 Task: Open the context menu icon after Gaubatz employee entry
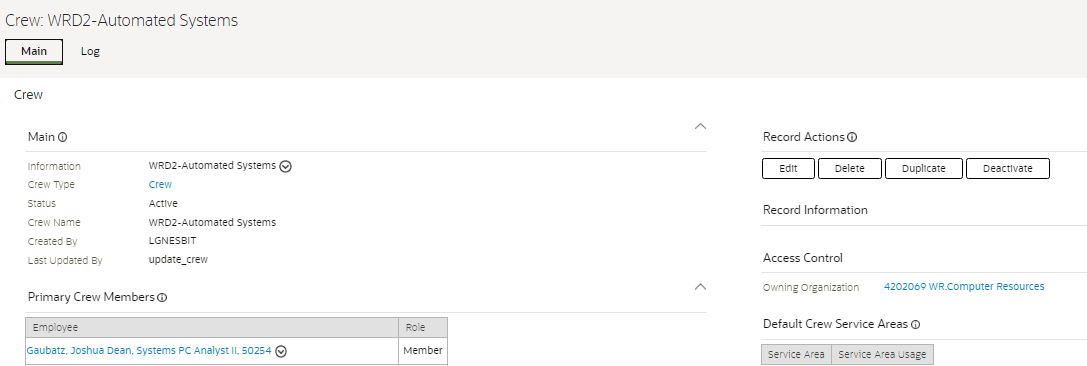(x=281, y=351)
